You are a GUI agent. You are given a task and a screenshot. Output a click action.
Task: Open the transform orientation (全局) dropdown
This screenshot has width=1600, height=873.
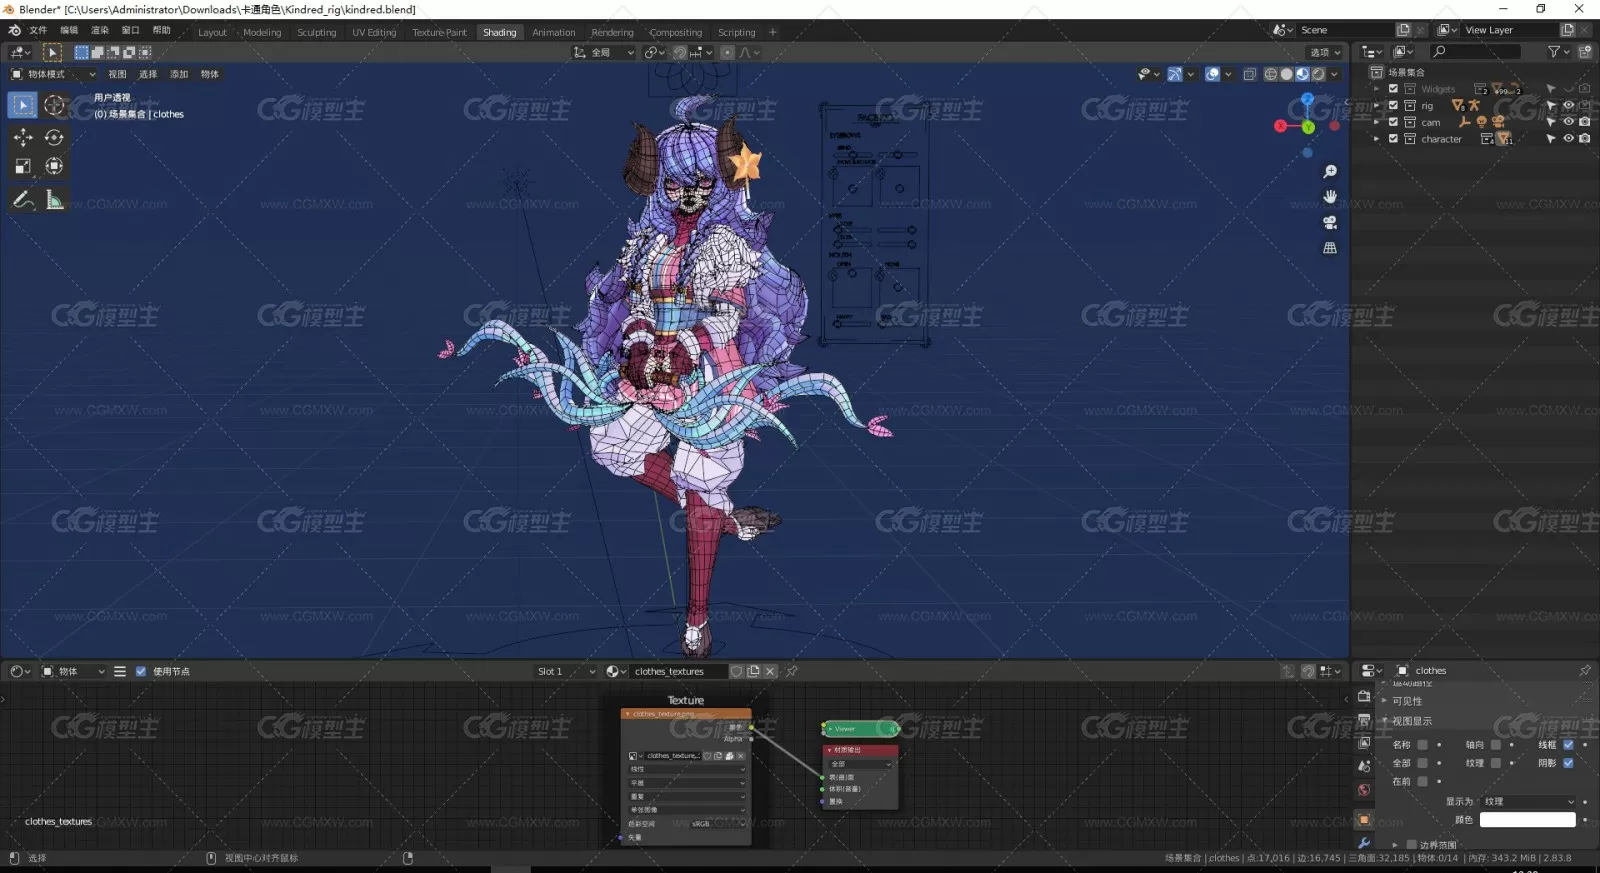[x=603, y=52]
